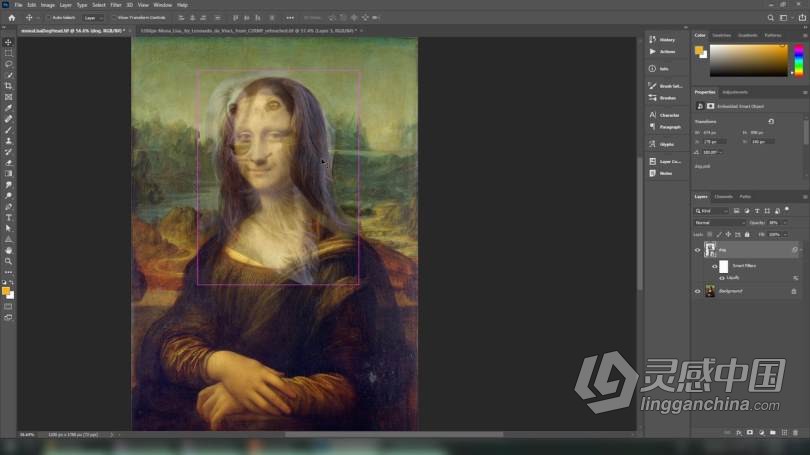Click inside the color picker field
810x455 pixels.
pyautogui.click(x=748, y=60)
